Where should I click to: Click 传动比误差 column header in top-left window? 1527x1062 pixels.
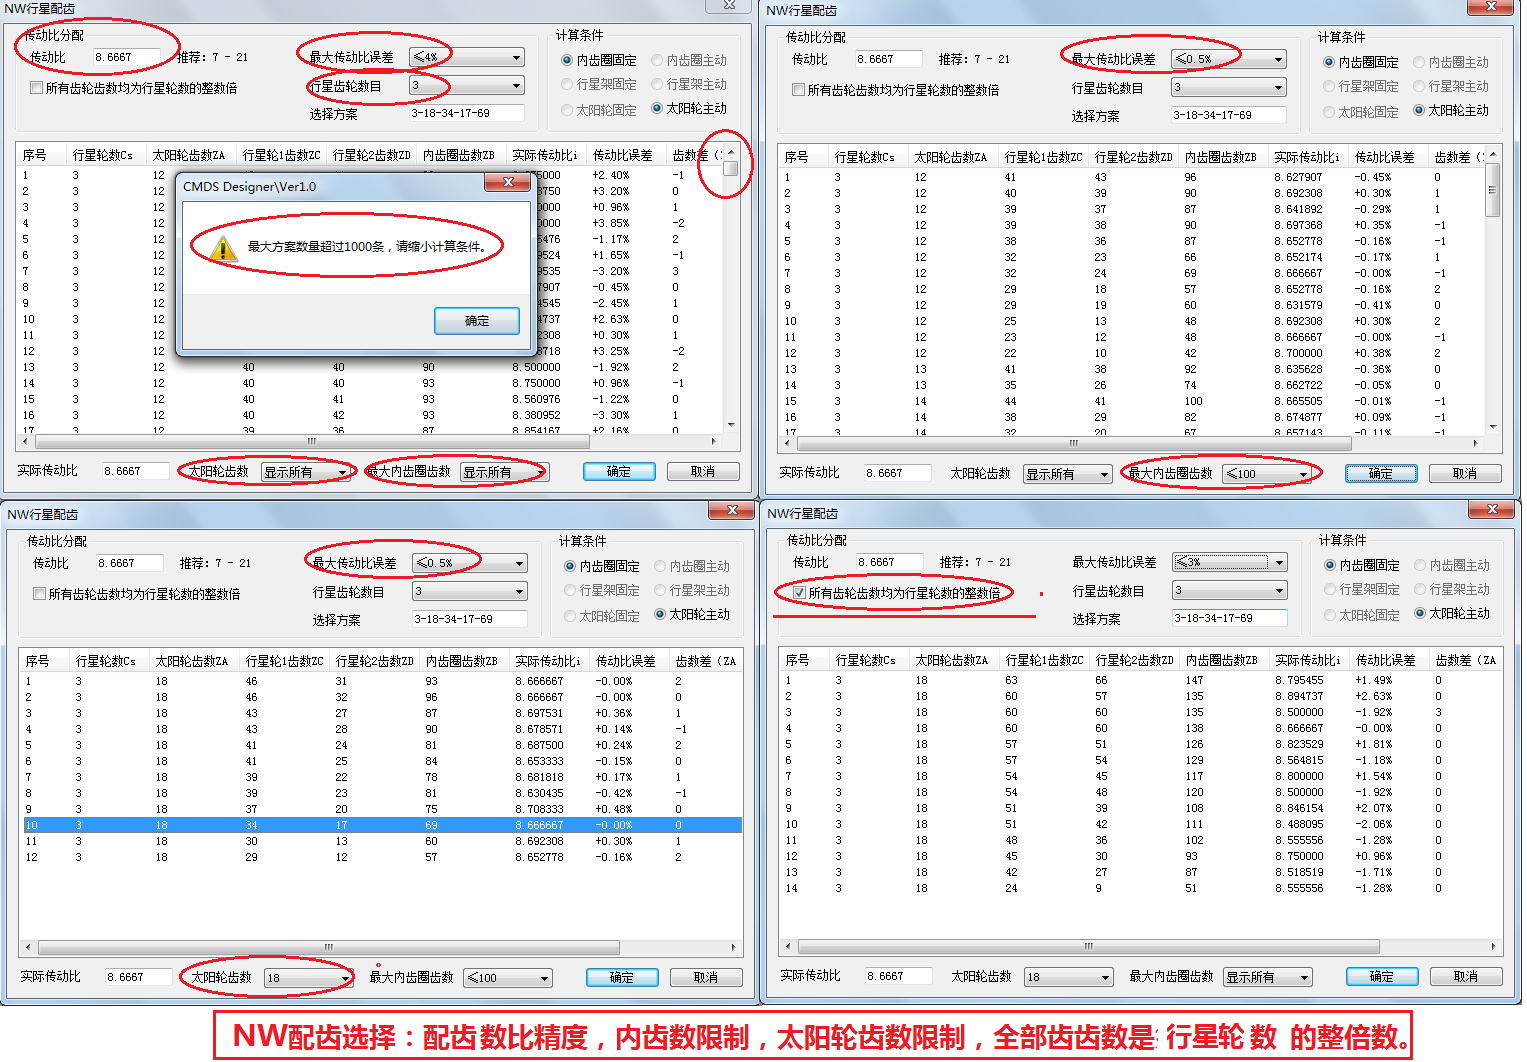click(622, 155)
